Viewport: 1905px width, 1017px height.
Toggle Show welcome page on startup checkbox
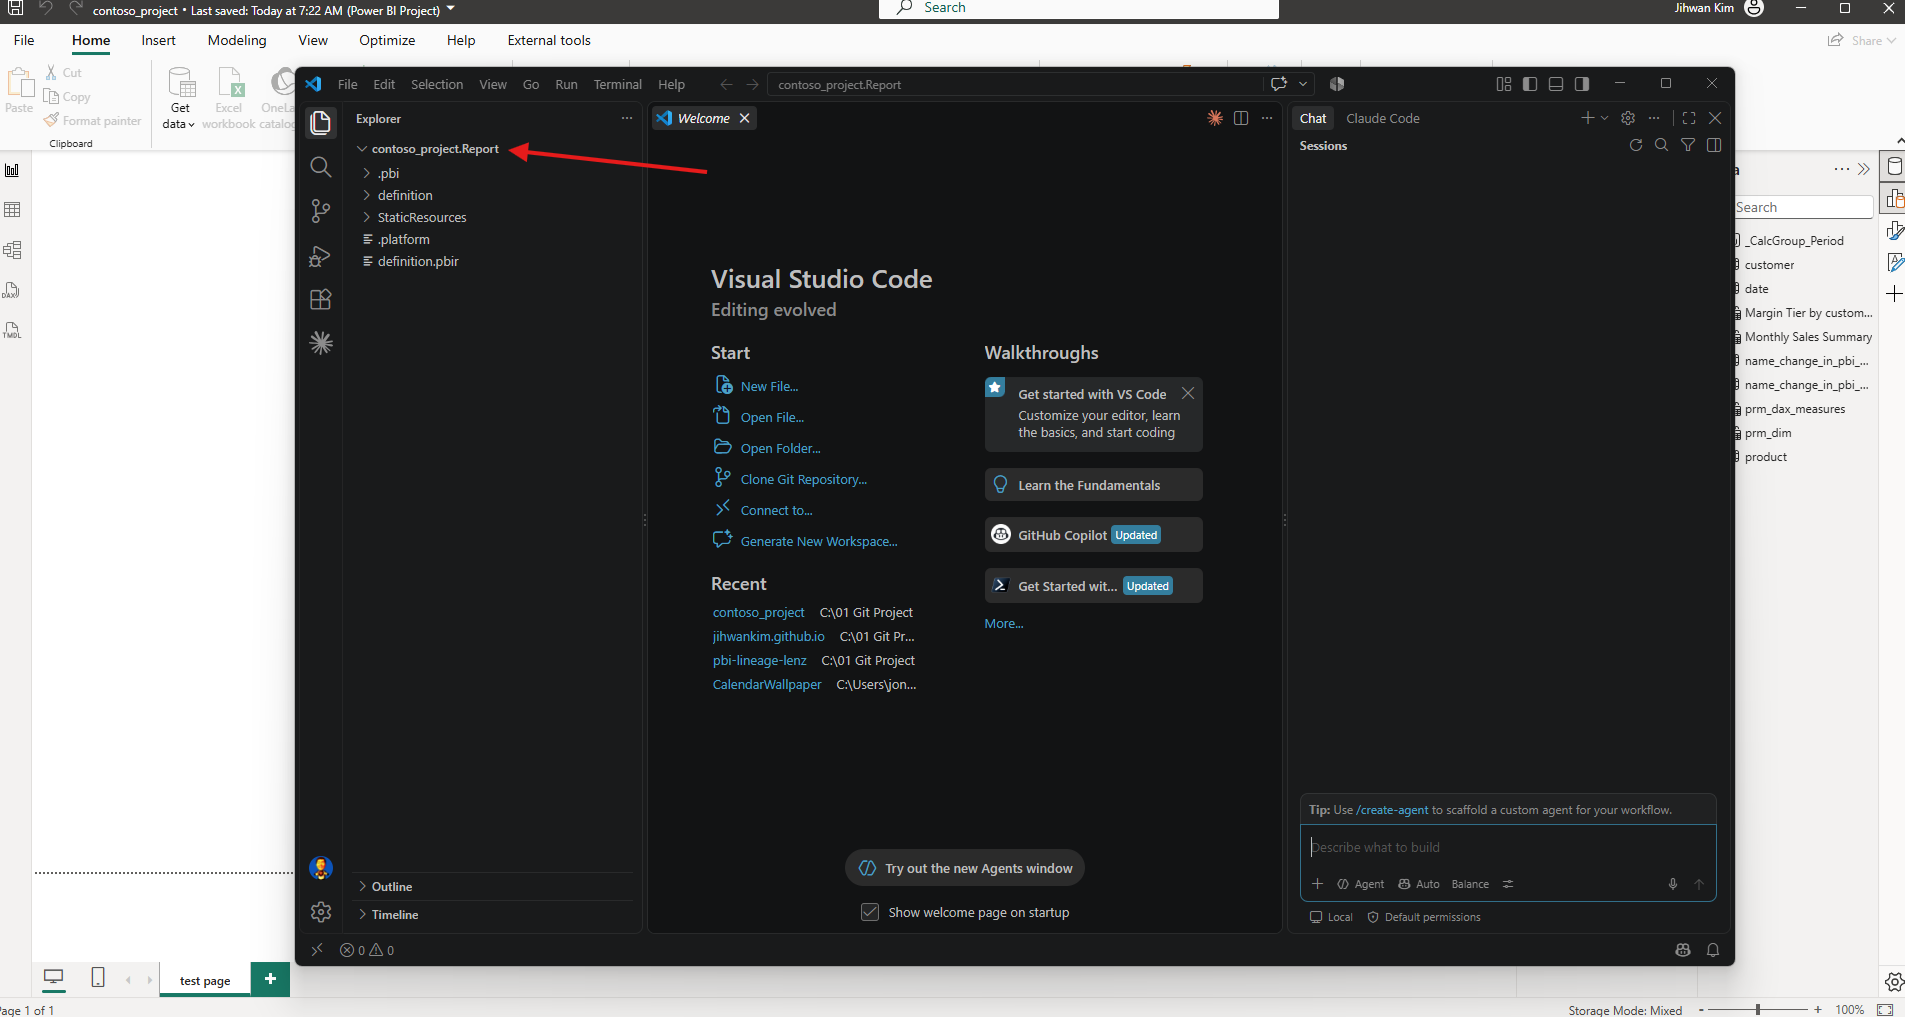(x=870, y=912)
